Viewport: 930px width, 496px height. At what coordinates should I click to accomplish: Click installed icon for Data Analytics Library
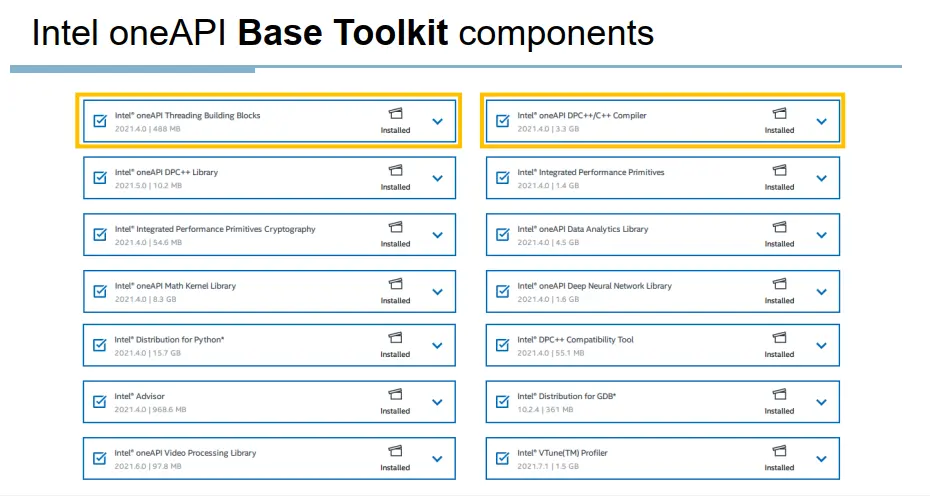779,228
